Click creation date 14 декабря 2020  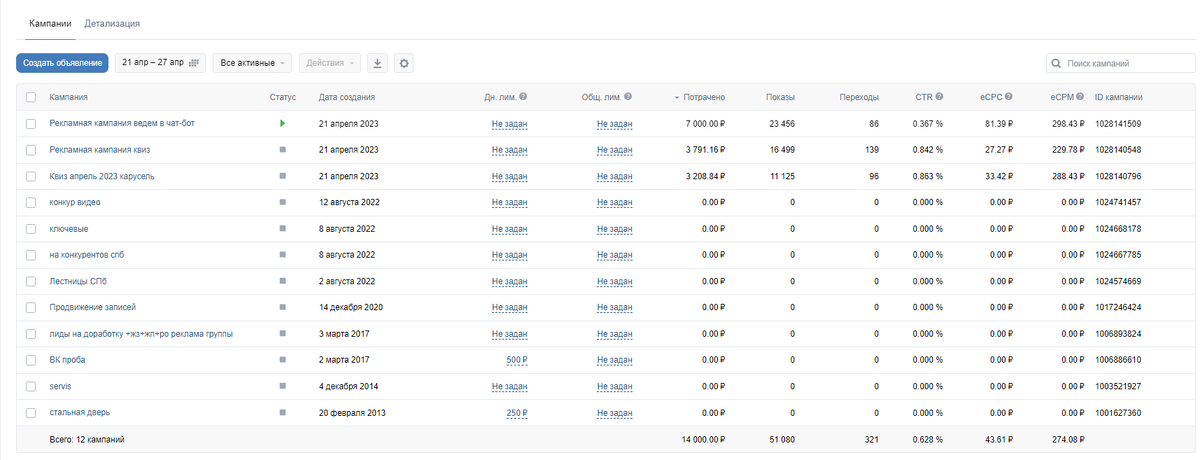pos(351,307)
